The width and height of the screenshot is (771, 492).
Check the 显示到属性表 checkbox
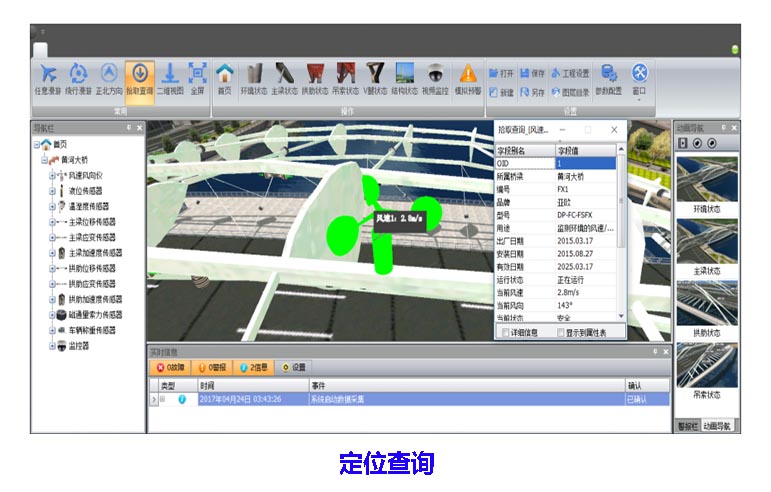pos(562,331)
